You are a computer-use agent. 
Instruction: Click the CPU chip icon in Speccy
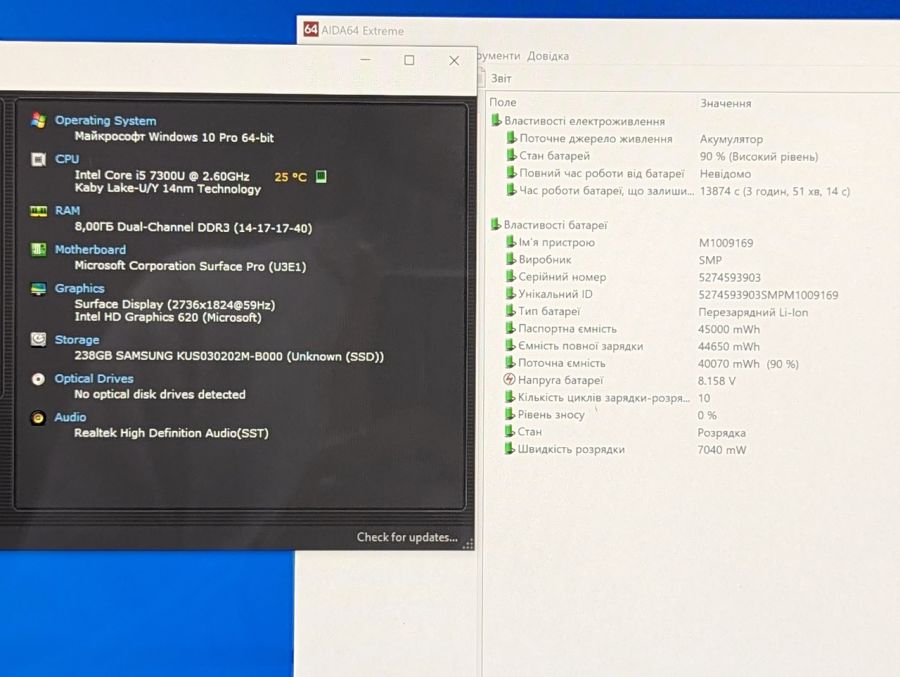pyautogui.click(x=38, y=159)
